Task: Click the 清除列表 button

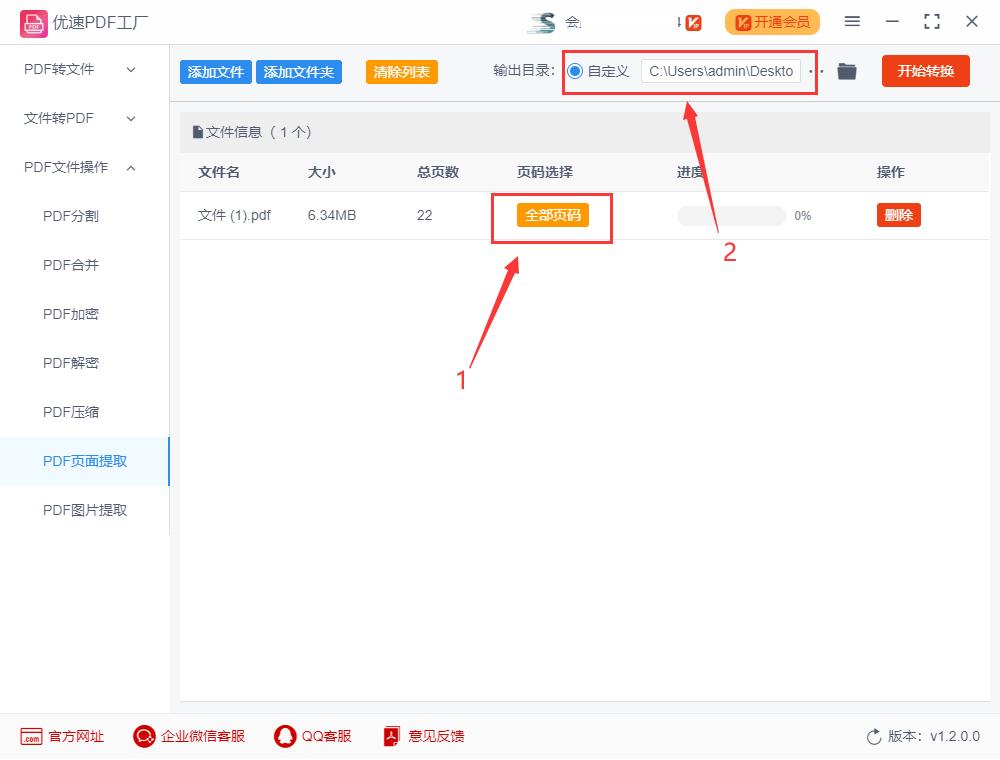Action: (x=402, y=72)
